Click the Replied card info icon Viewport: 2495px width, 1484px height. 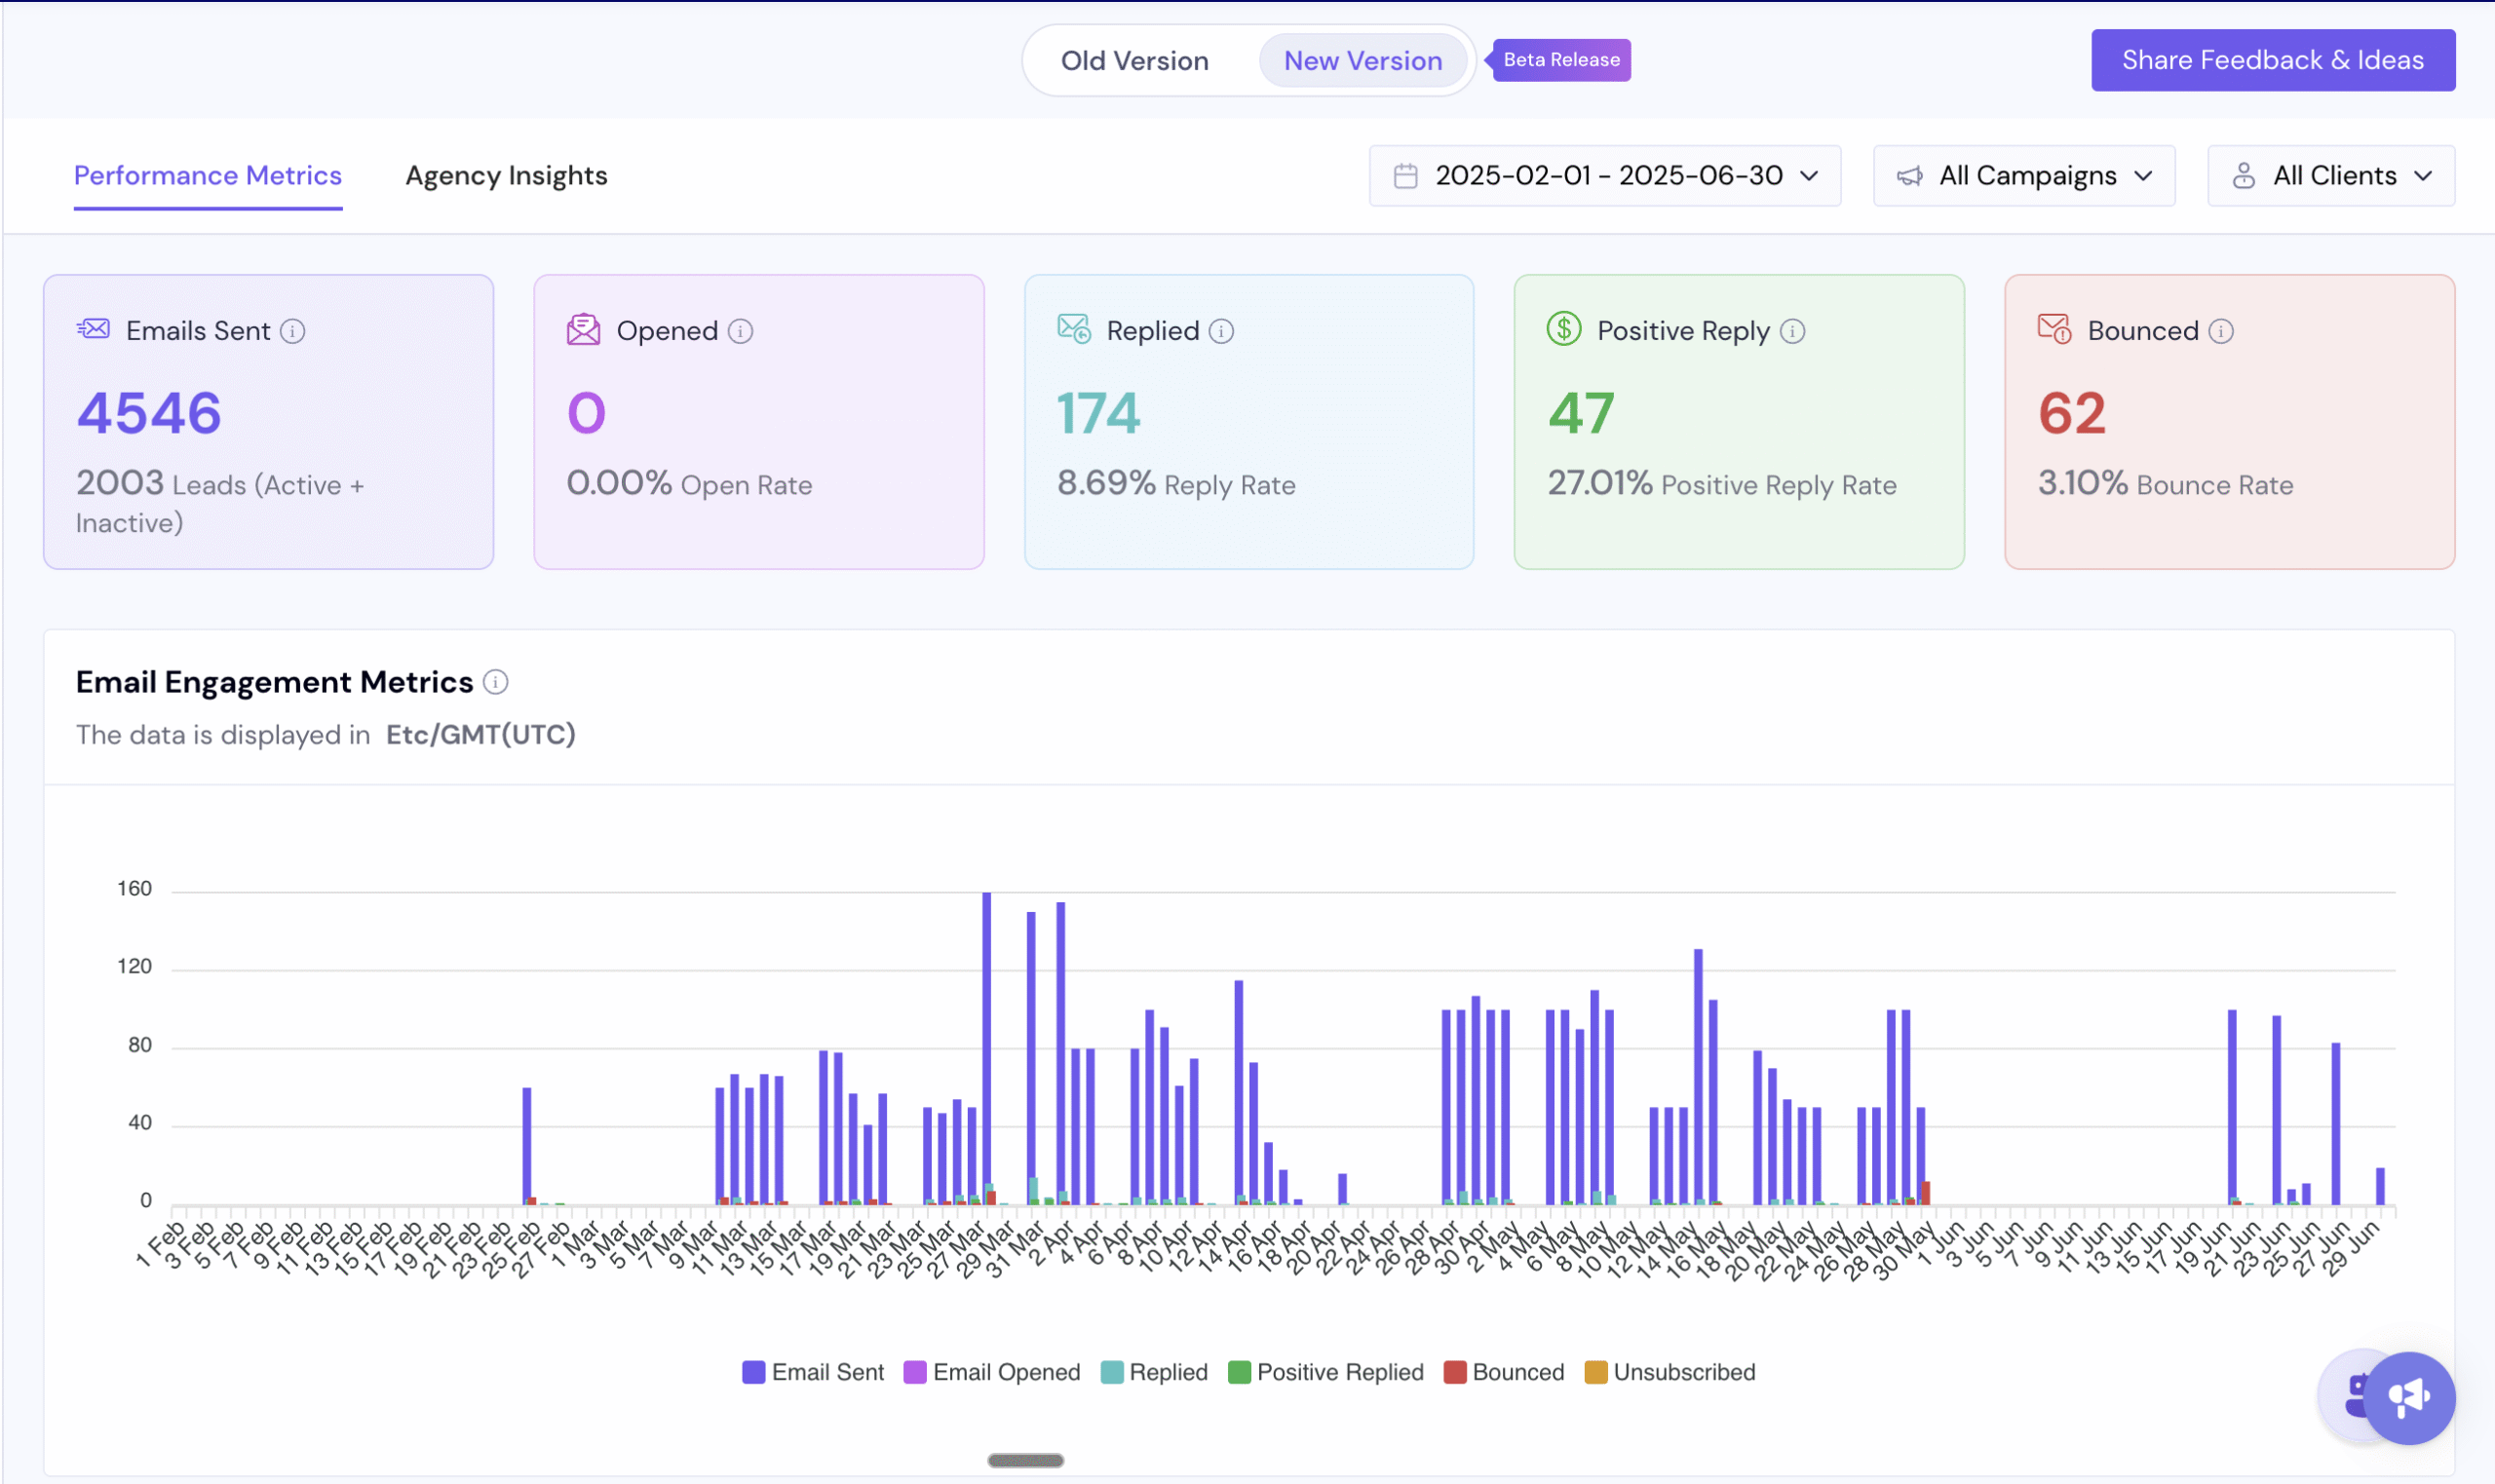coord(1221,331)
